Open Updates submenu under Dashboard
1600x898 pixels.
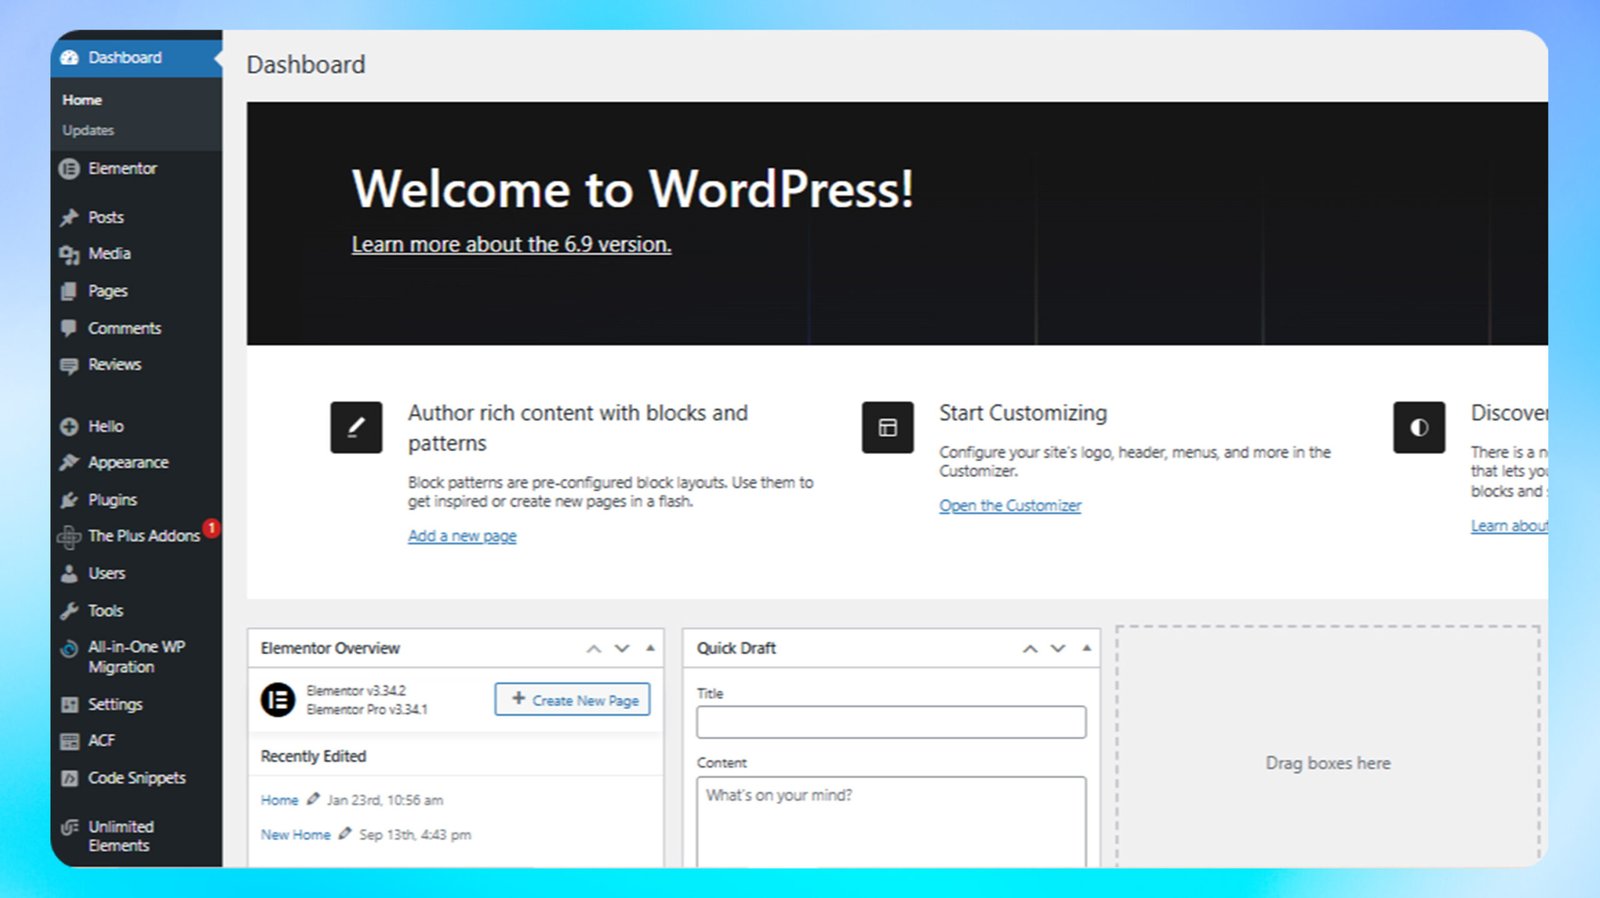(88, 131)
